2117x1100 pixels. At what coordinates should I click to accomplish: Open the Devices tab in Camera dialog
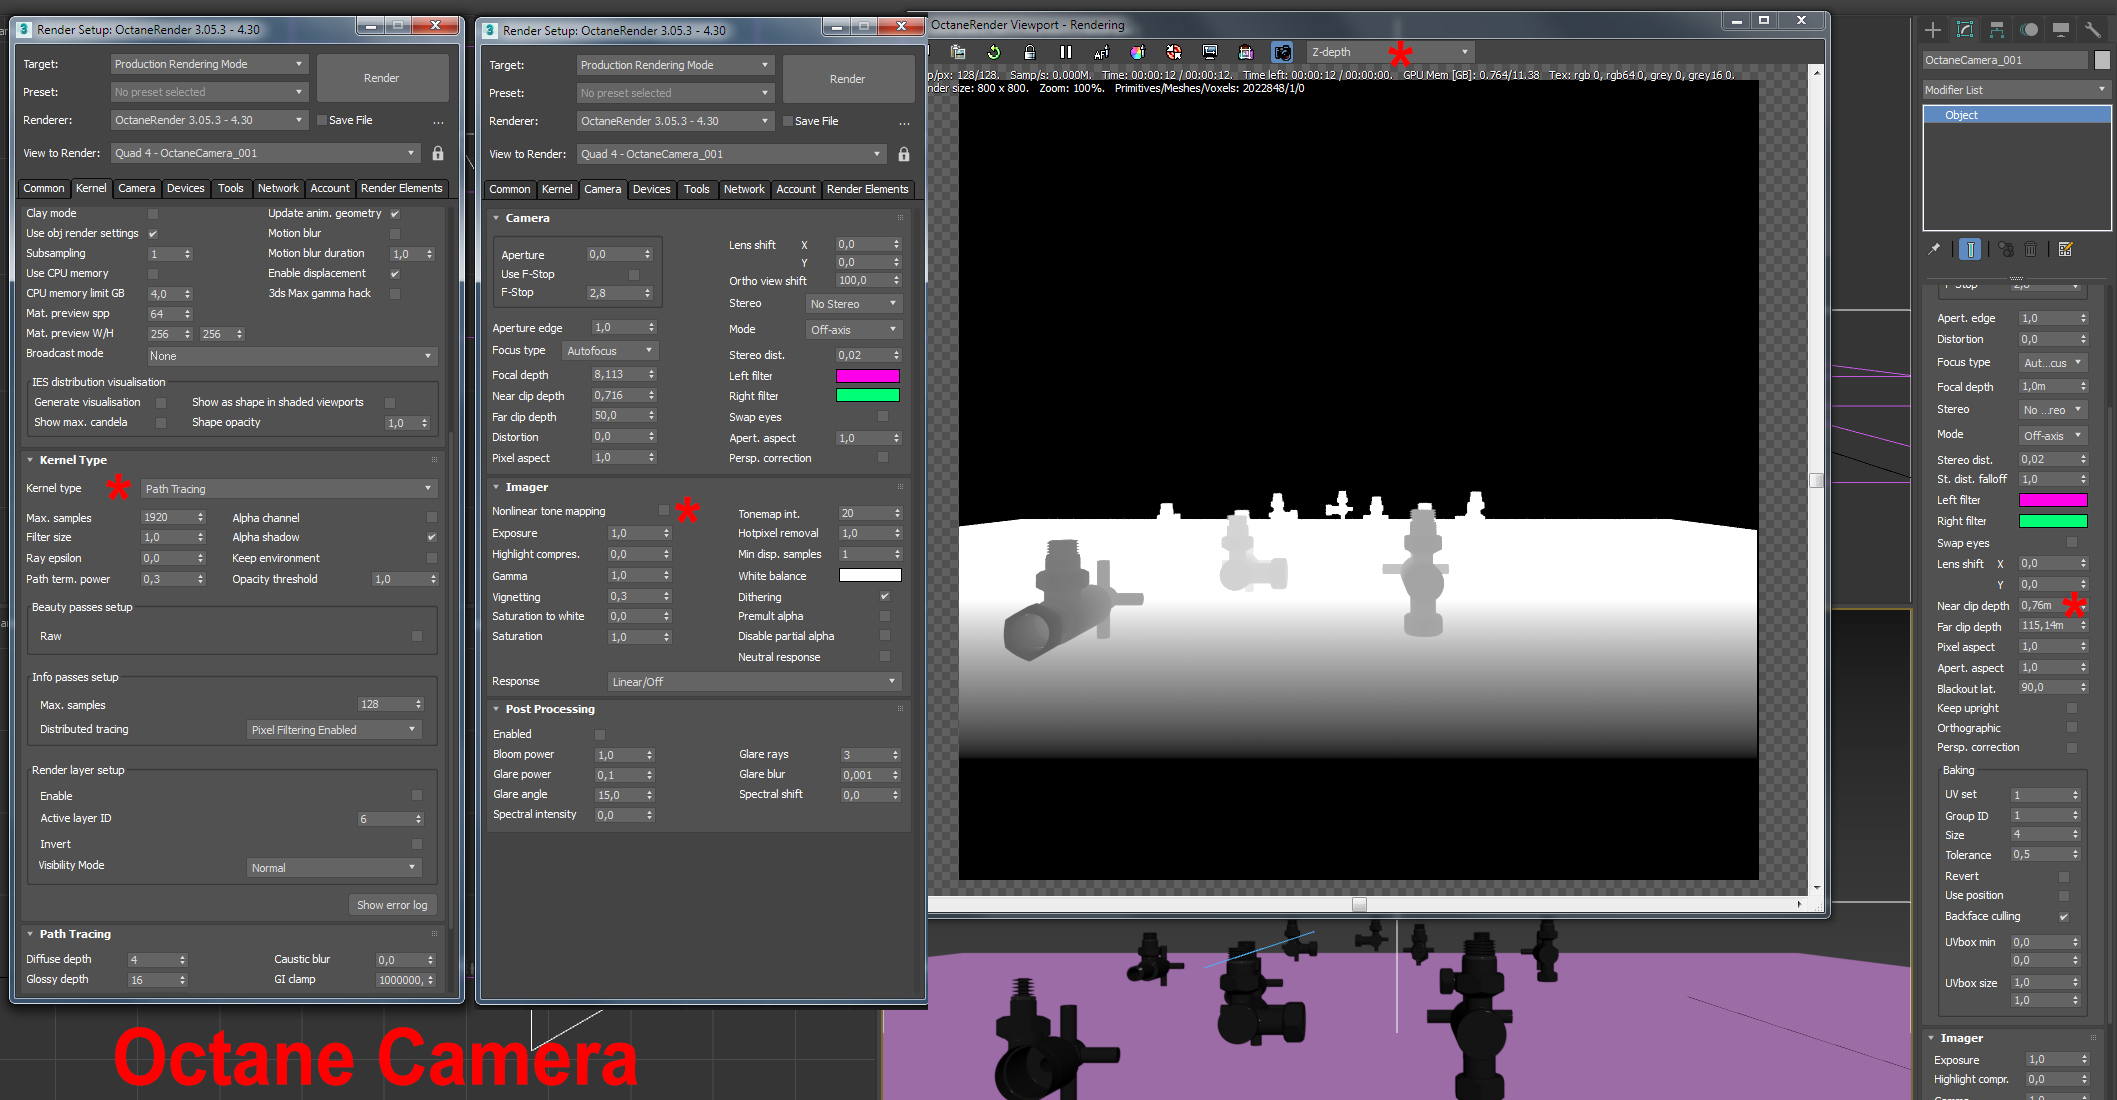pos(651,189)
